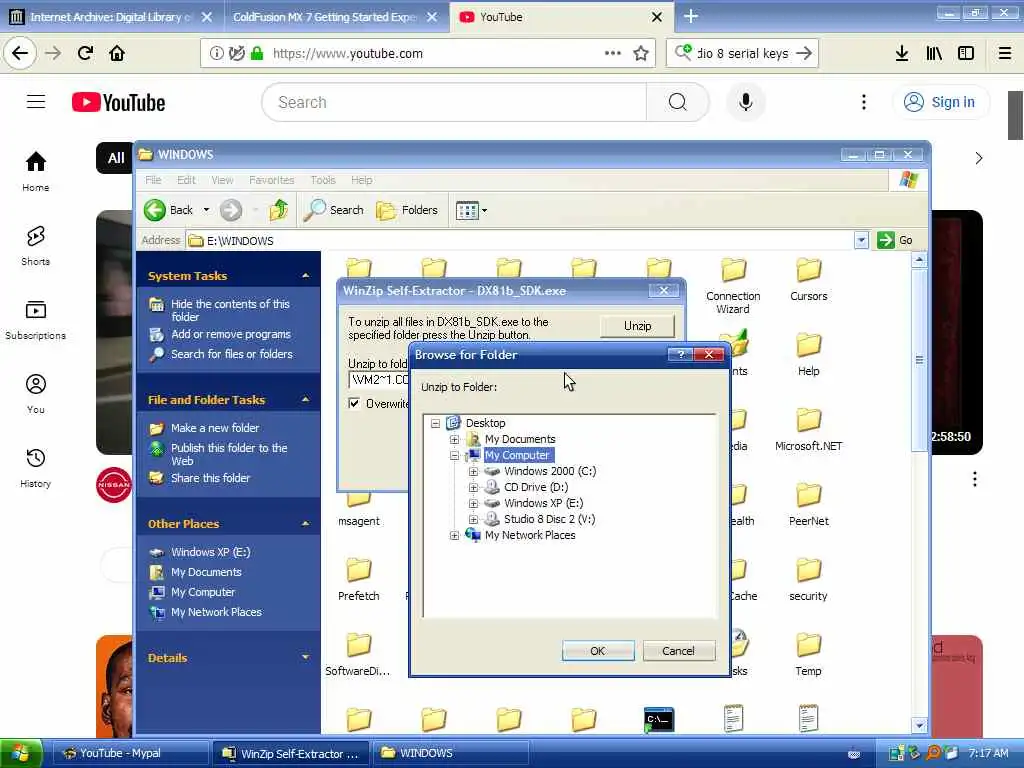Open the Explorer Favorites menu

coord(272,180)
